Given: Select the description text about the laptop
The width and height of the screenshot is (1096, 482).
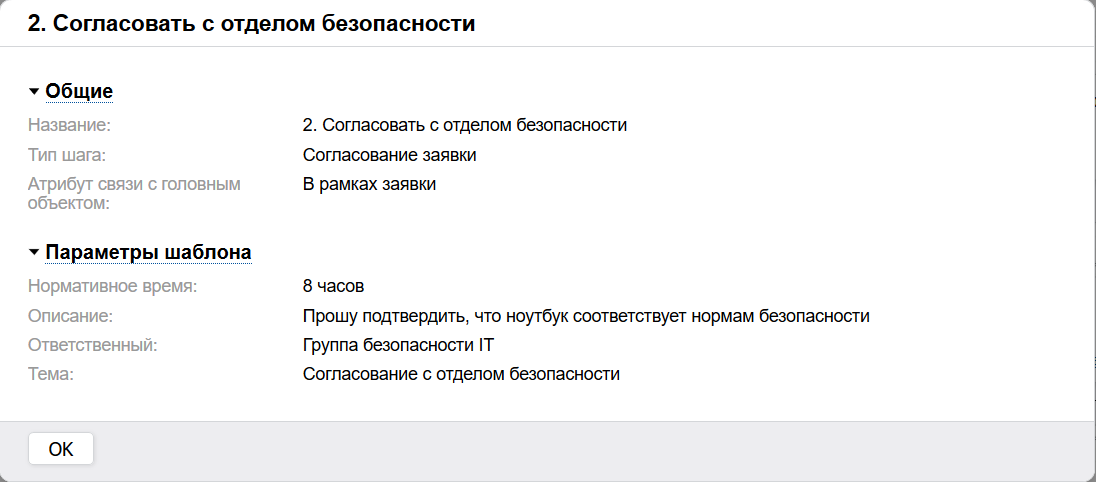Looking at the screenshot, I should click(586, 316).
